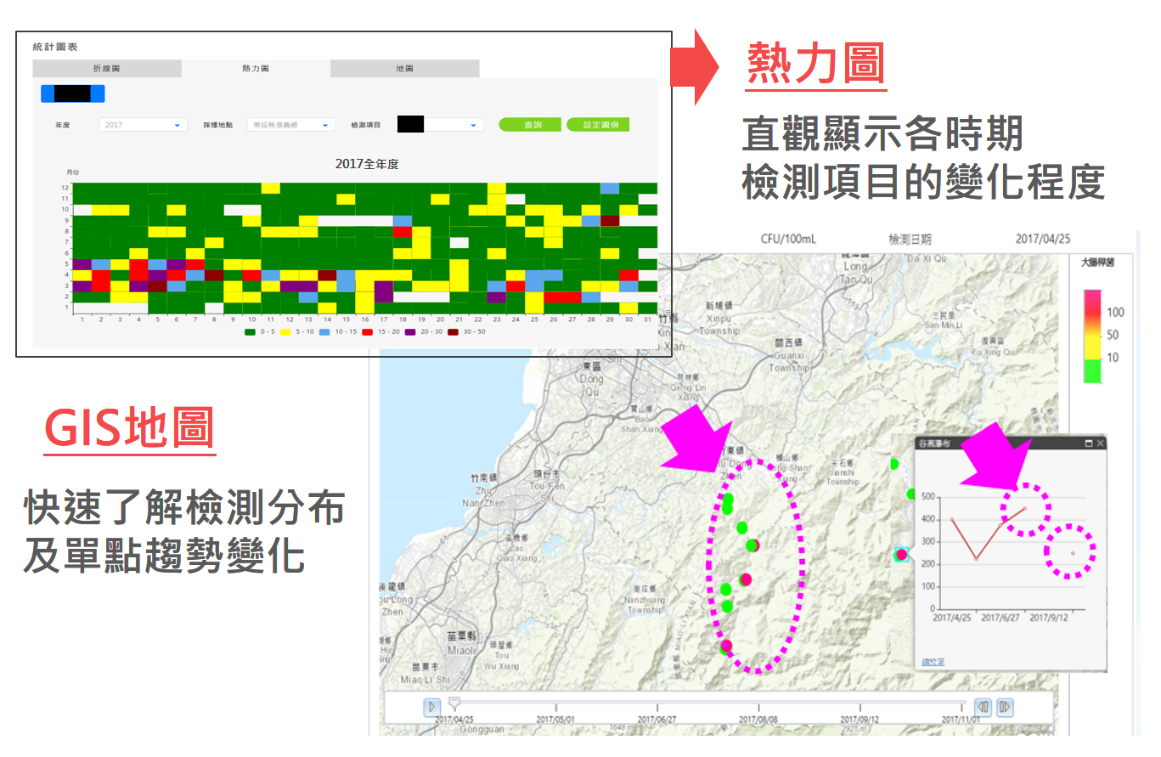1161x757 pixels.
Task: Toggle the 5 - 10 yellow legend entry
Action: pos(297,332)
